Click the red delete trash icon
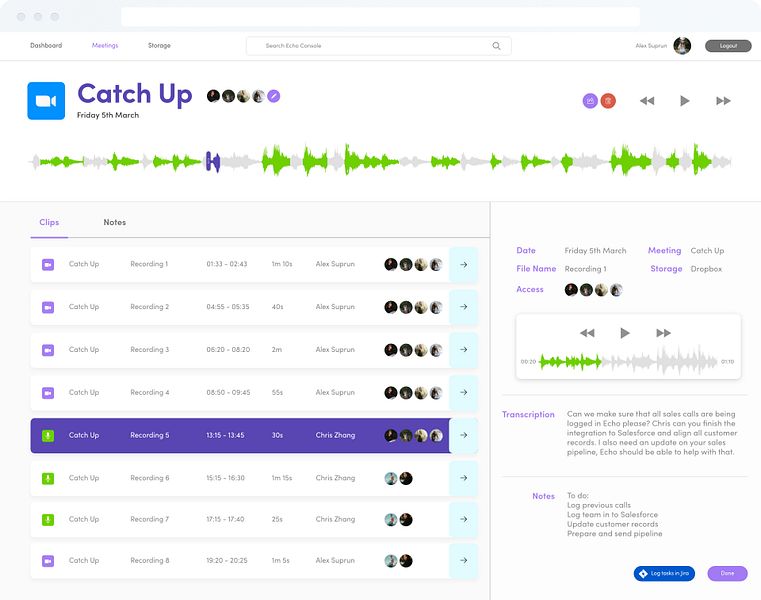Screen dimensions: 761x600 (608, 100)
